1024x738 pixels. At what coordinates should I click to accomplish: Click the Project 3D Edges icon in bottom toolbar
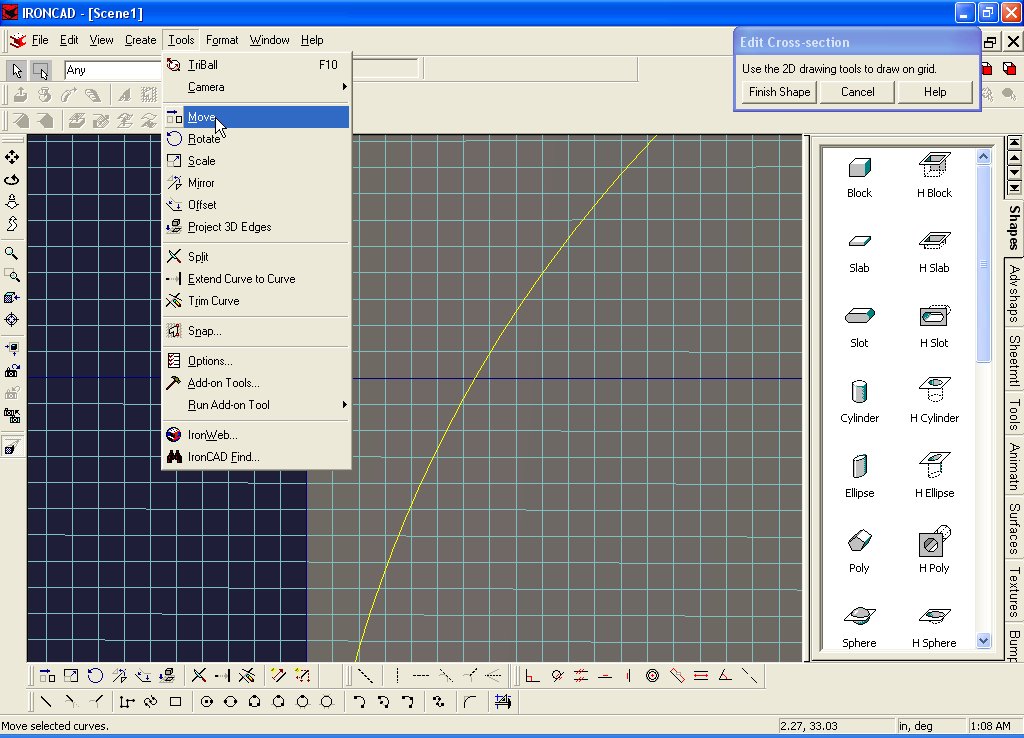pos(168,676)
